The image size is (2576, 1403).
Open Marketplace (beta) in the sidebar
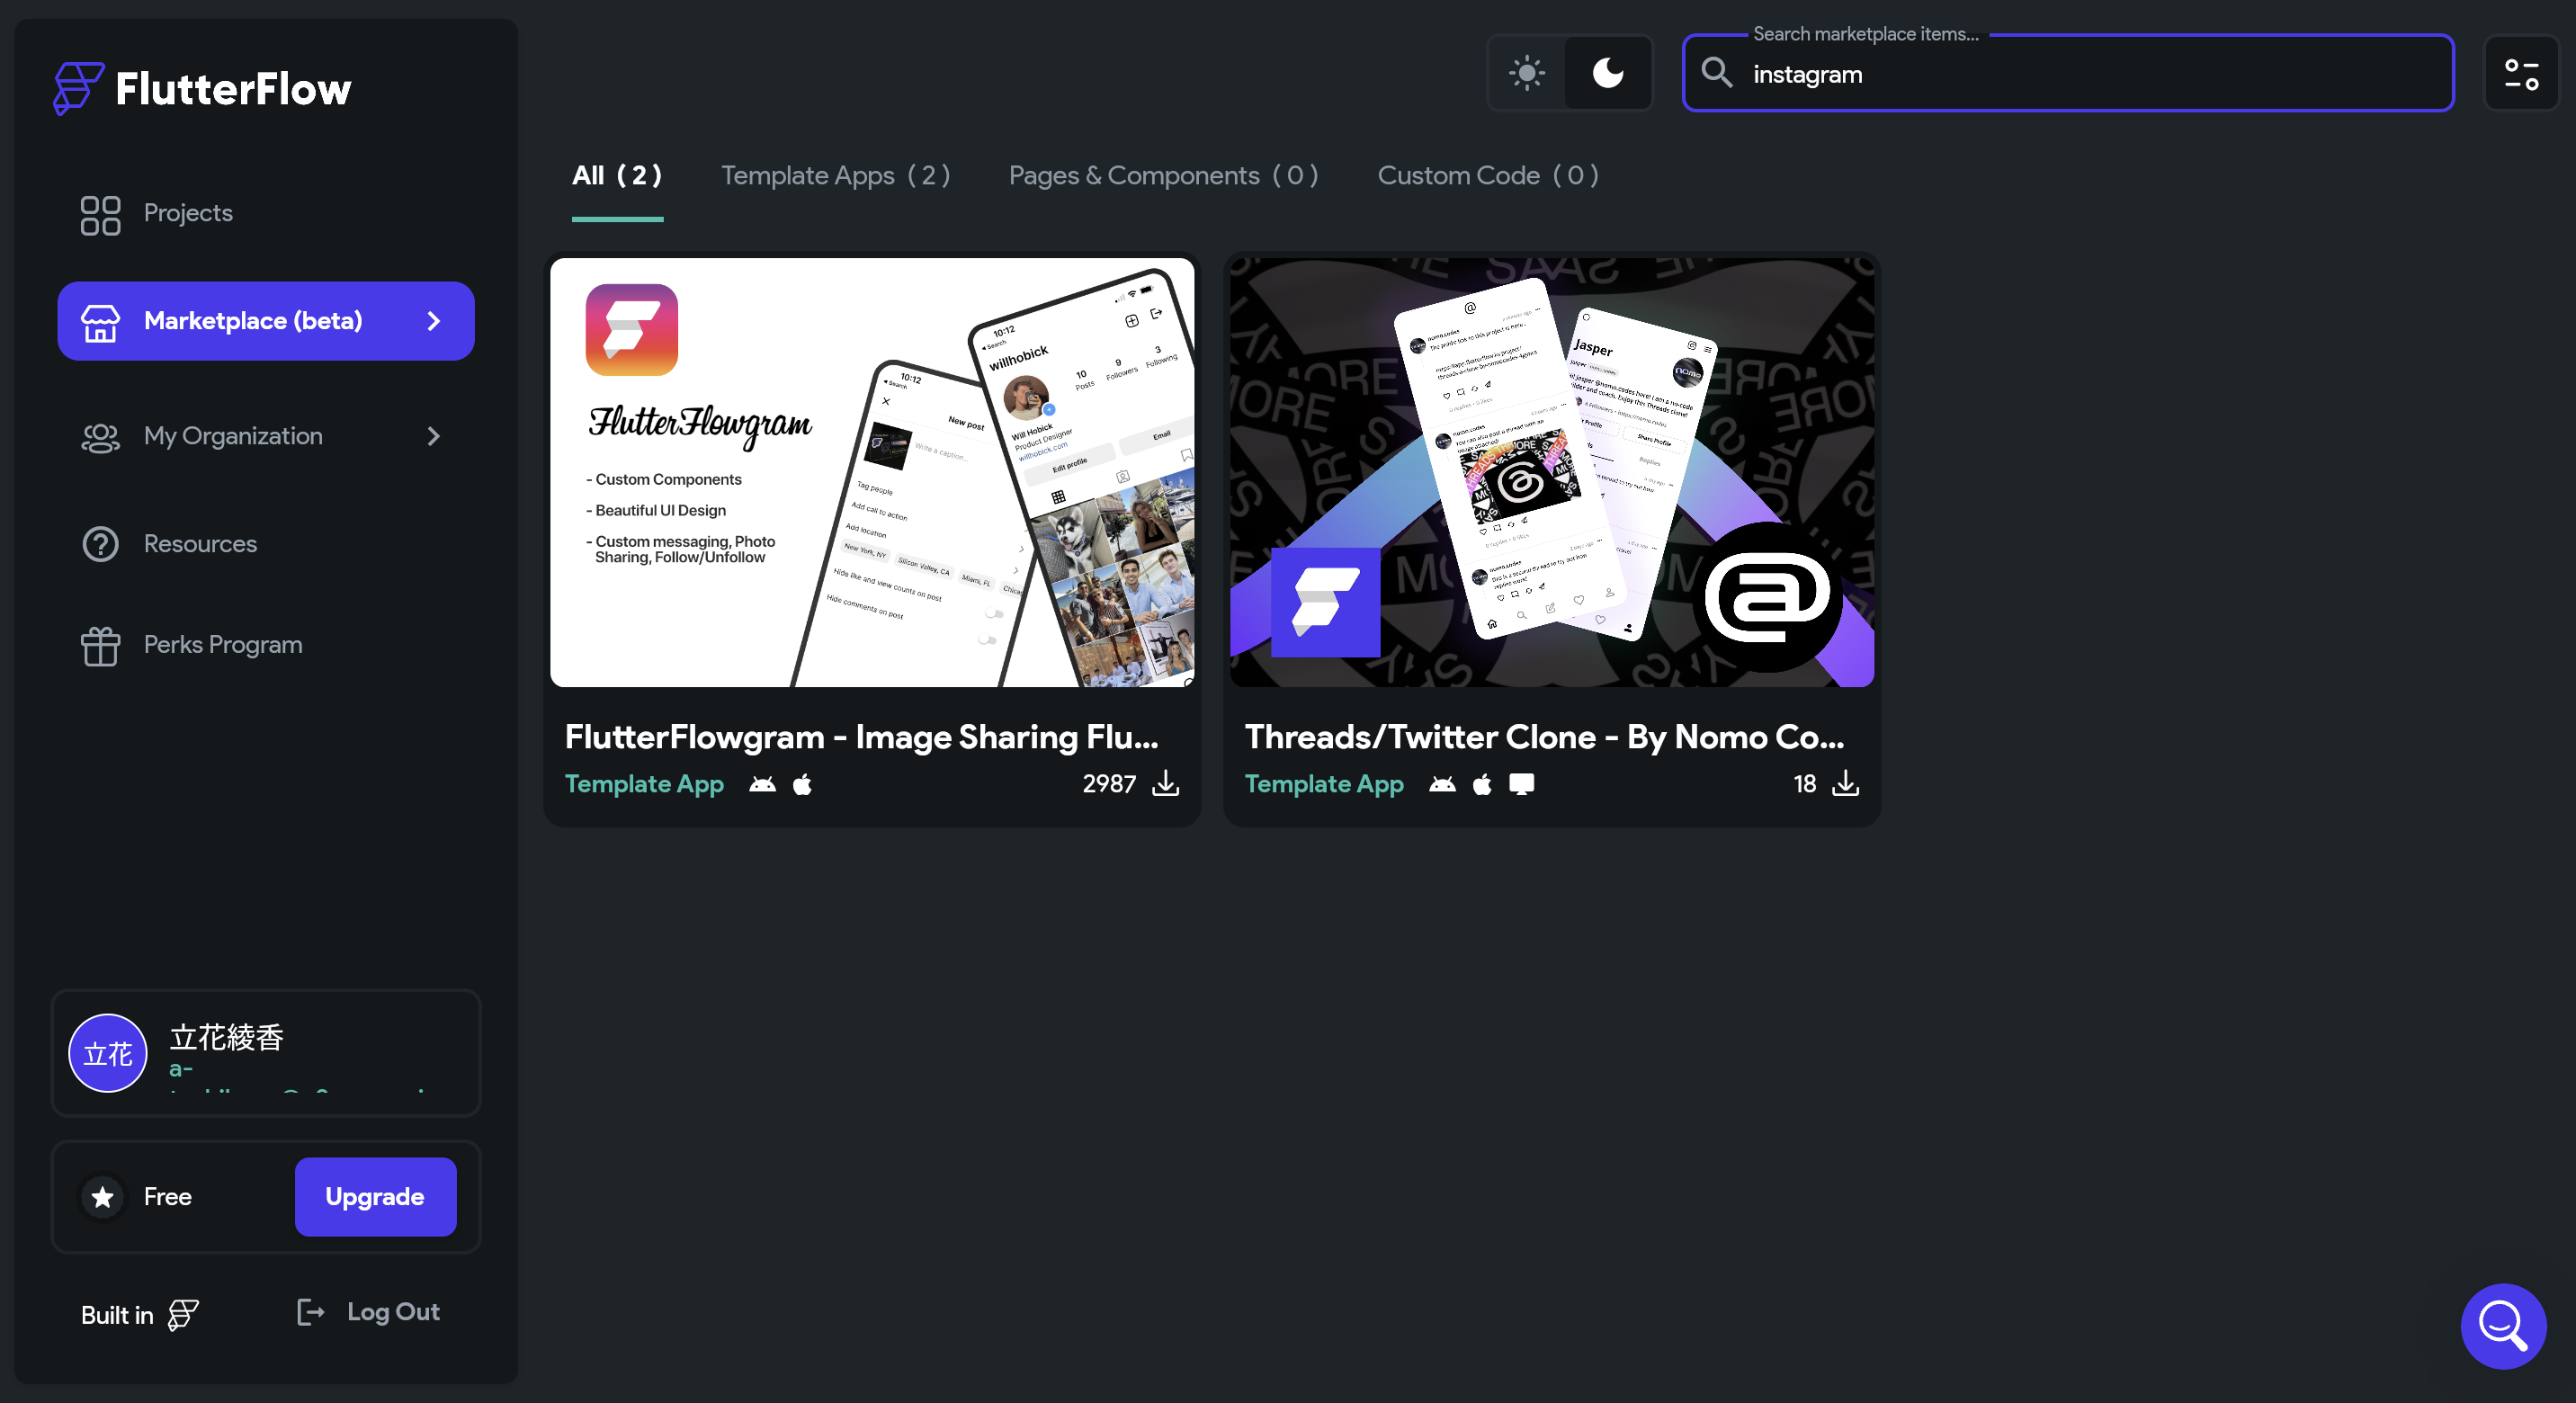pos(266,321)
